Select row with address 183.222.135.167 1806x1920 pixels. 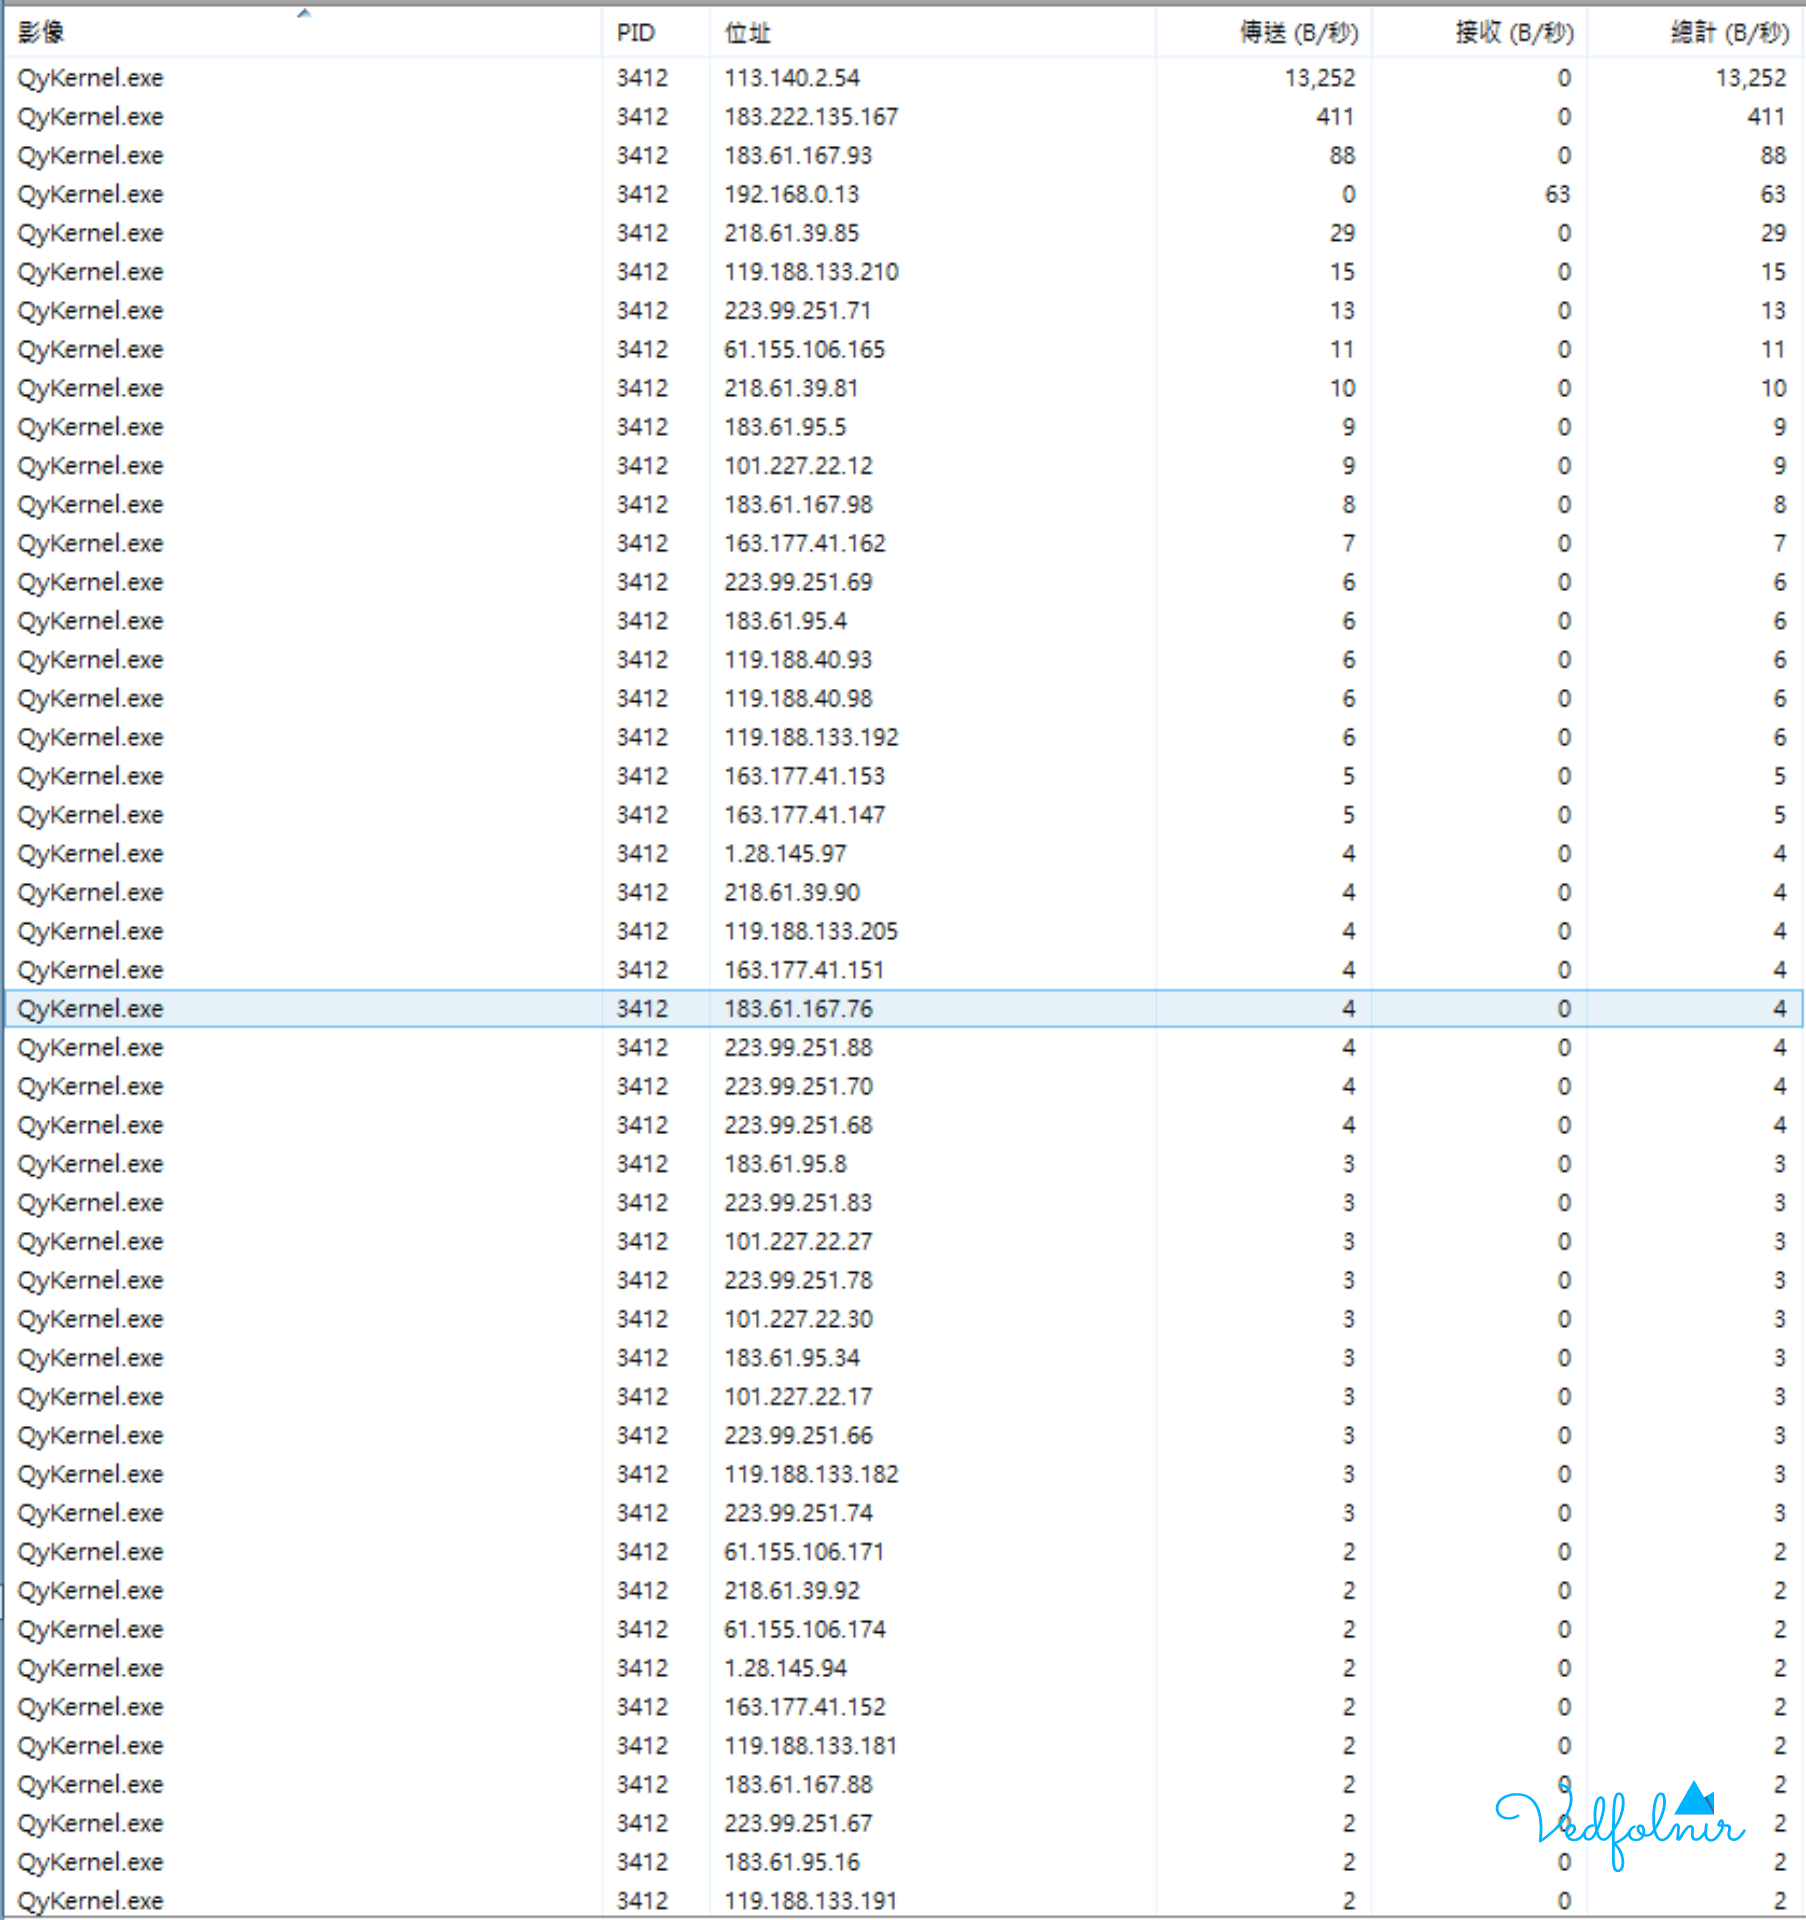point(903,117)
